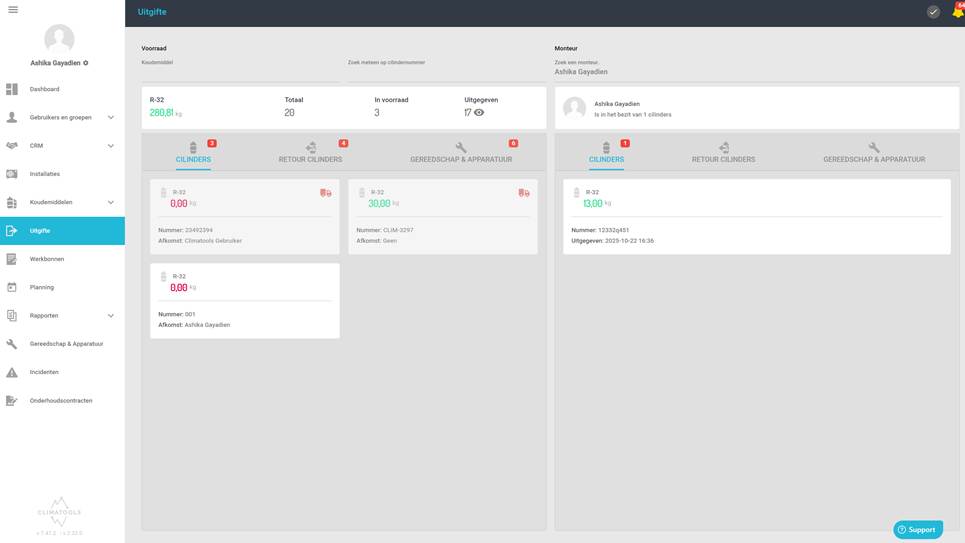This screenshot has width=965, height=543.
Task: Select Retour Cilinders tab in Monteur panel
Action: point(723,153)
